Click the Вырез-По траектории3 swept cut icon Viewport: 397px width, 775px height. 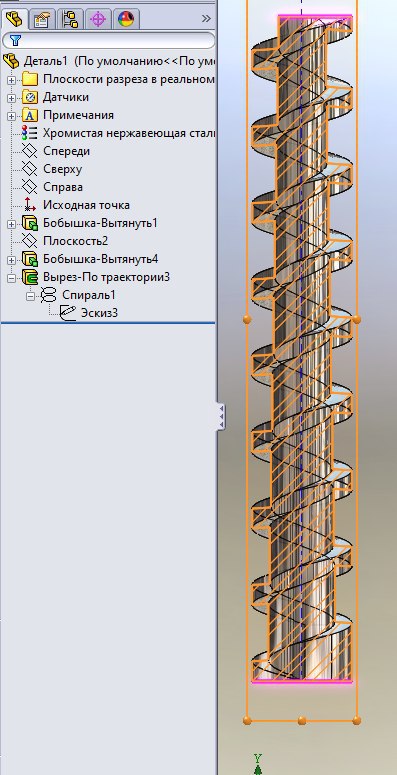(x=30, y=277)
